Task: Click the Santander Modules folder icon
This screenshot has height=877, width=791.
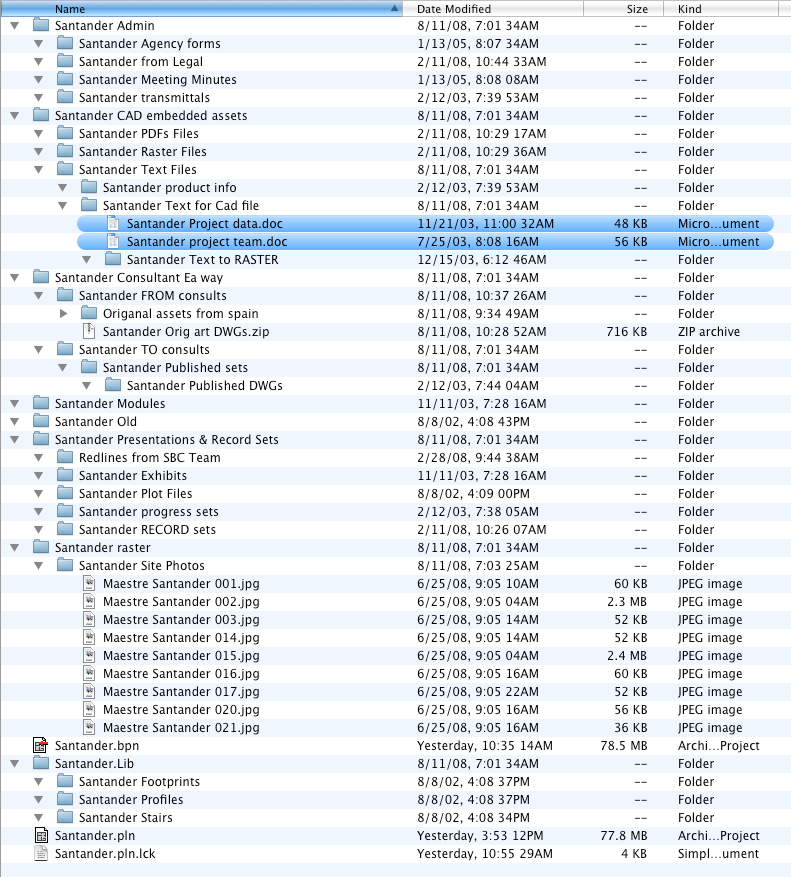Action: [41, 403]
